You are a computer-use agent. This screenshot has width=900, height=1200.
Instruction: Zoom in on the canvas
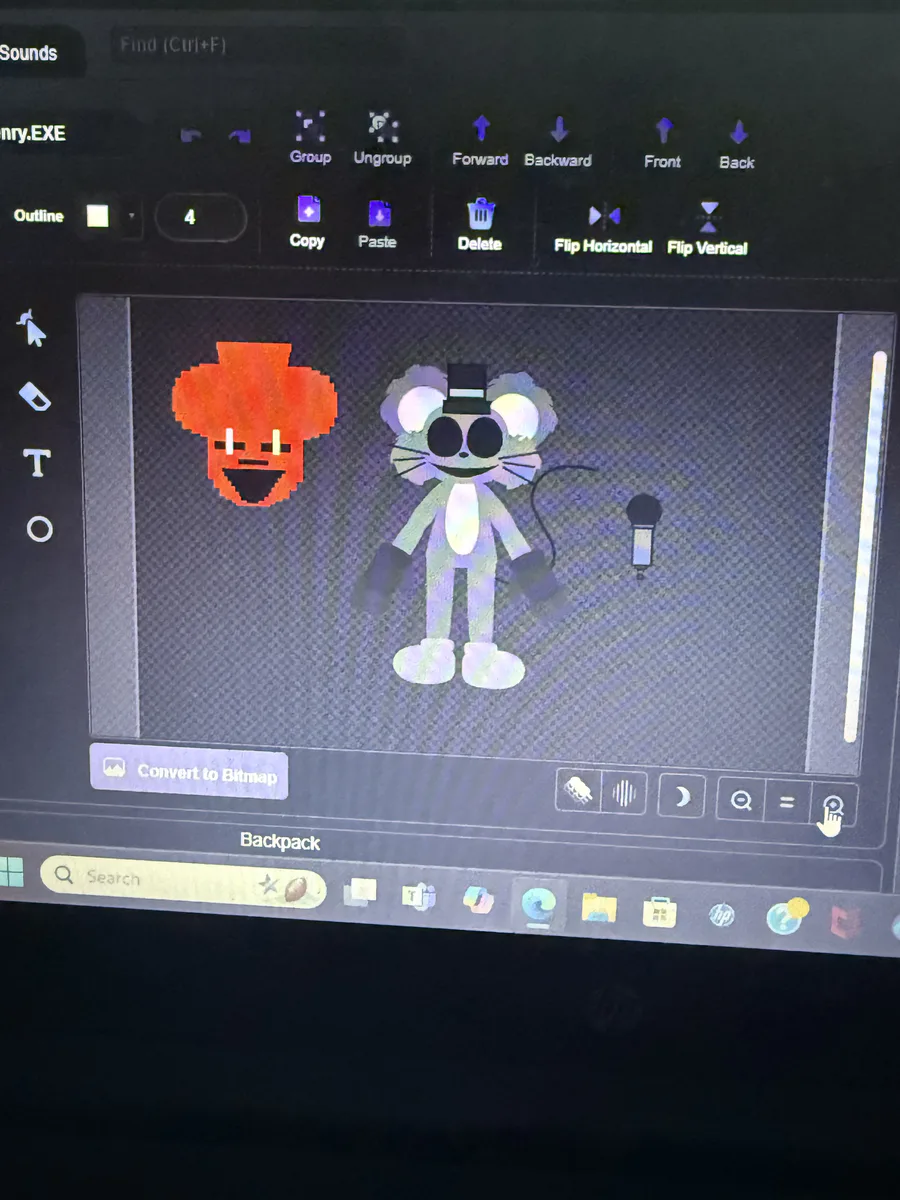(833, 803)
